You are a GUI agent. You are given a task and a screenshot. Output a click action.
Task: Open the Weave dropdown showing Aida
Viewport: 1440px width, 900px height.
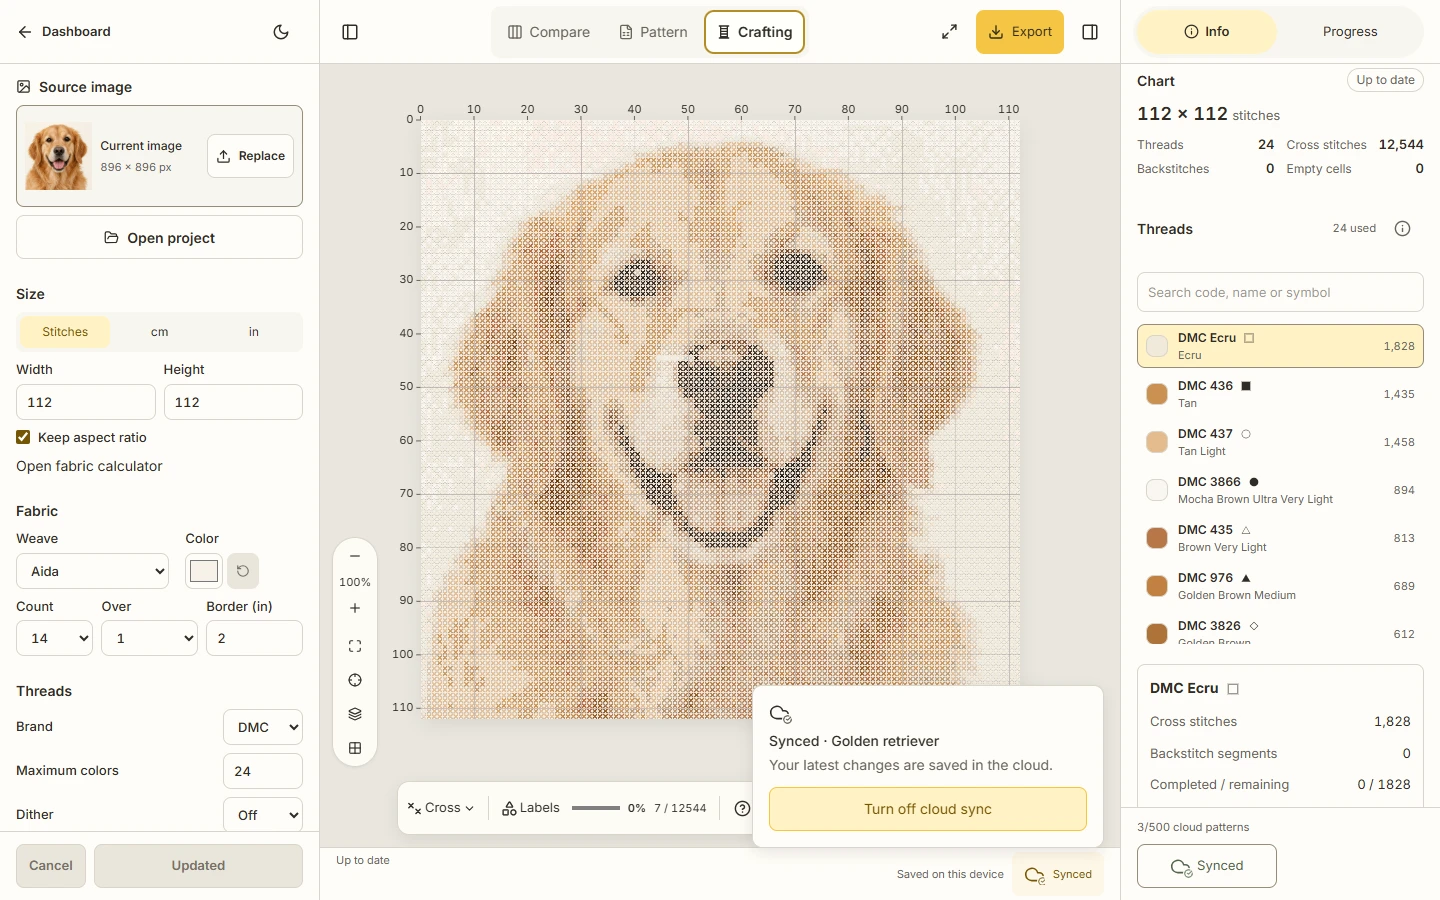click(93, 571)
